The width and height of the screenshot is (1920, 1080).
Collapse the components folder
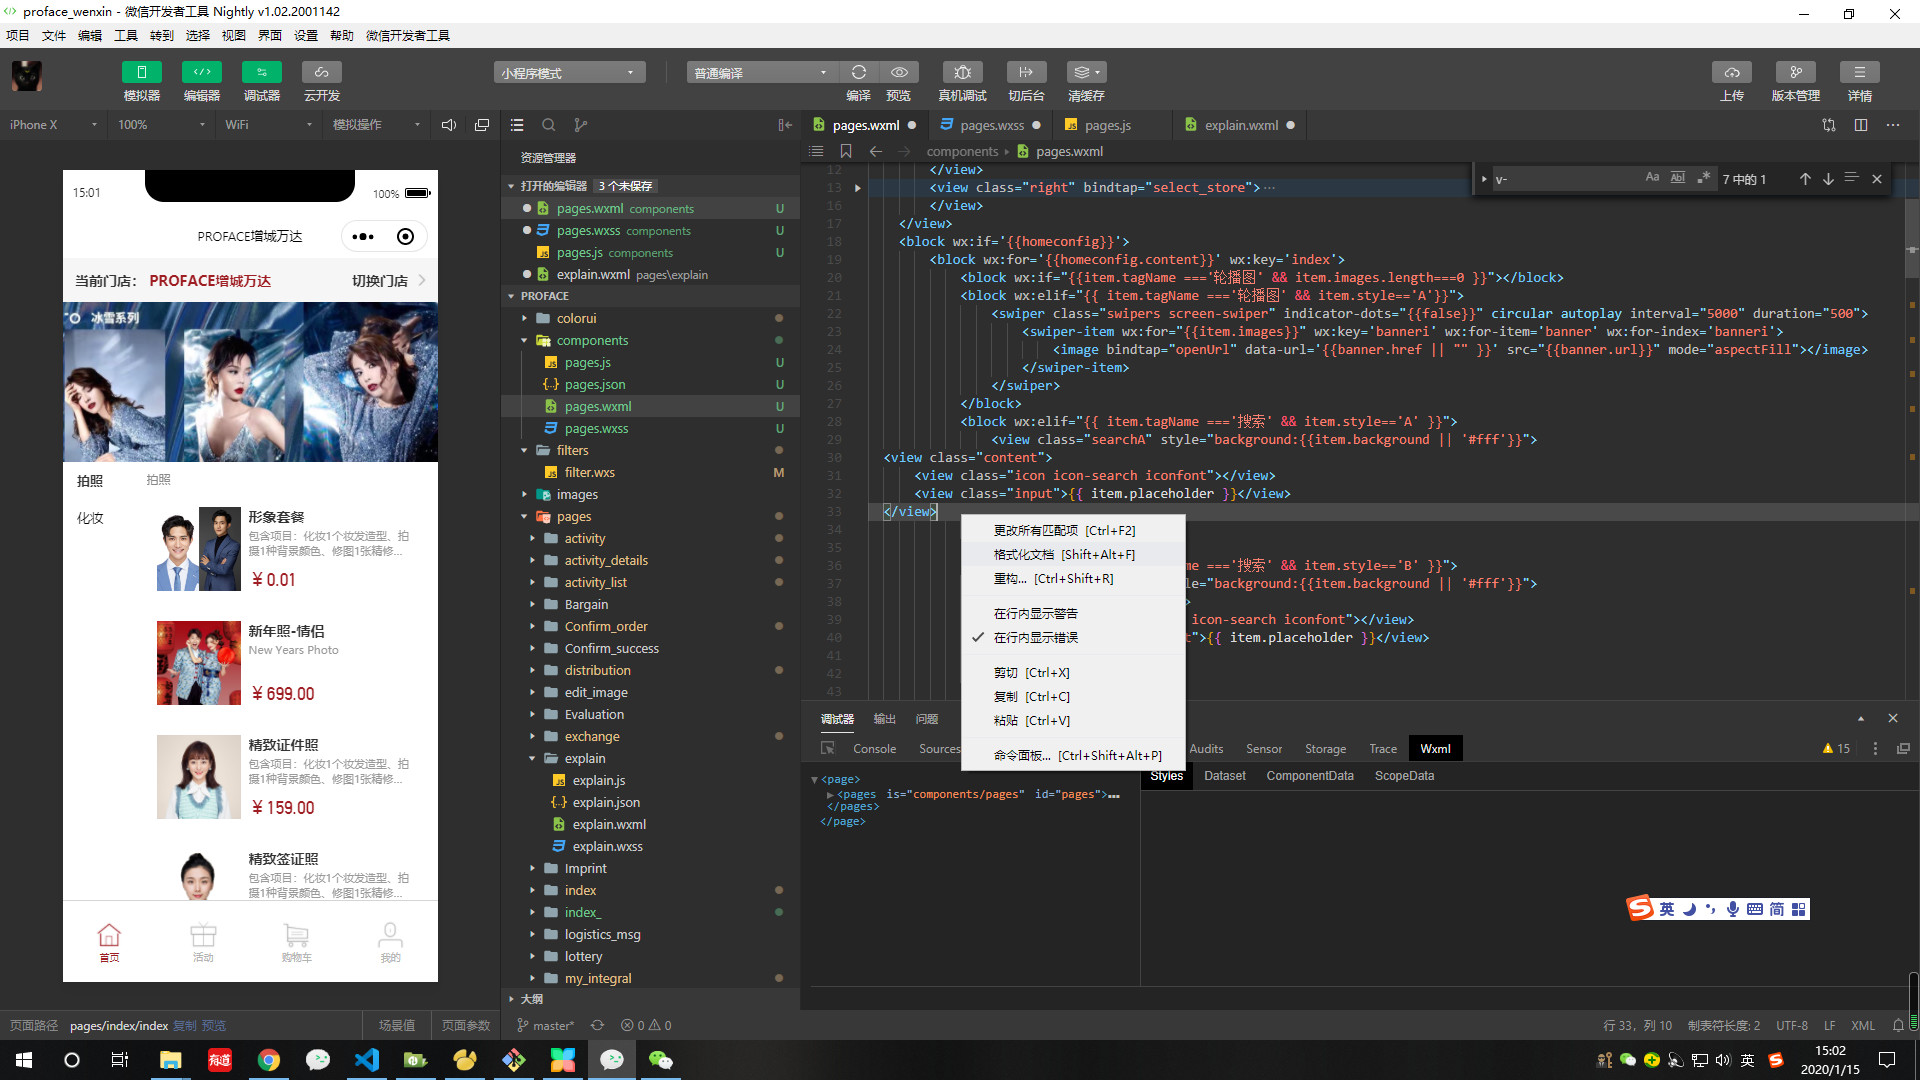(x=592, y=340)
